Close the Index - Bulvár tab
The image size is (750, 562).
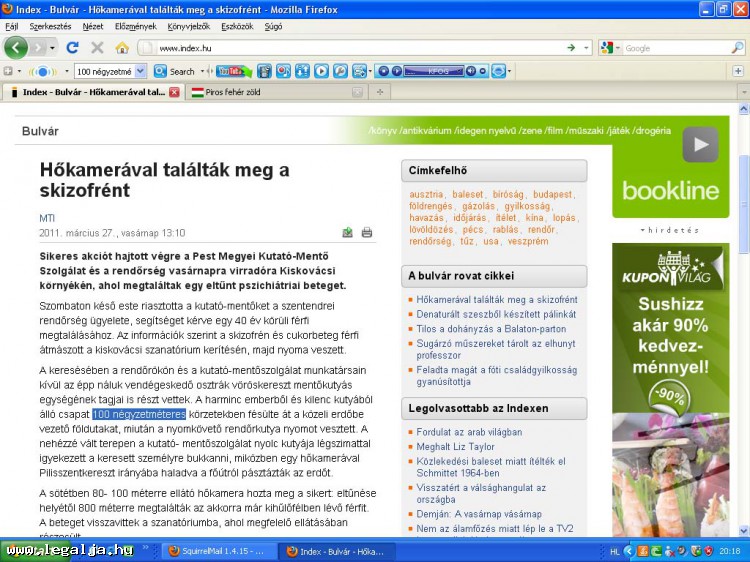coord(174,92)
